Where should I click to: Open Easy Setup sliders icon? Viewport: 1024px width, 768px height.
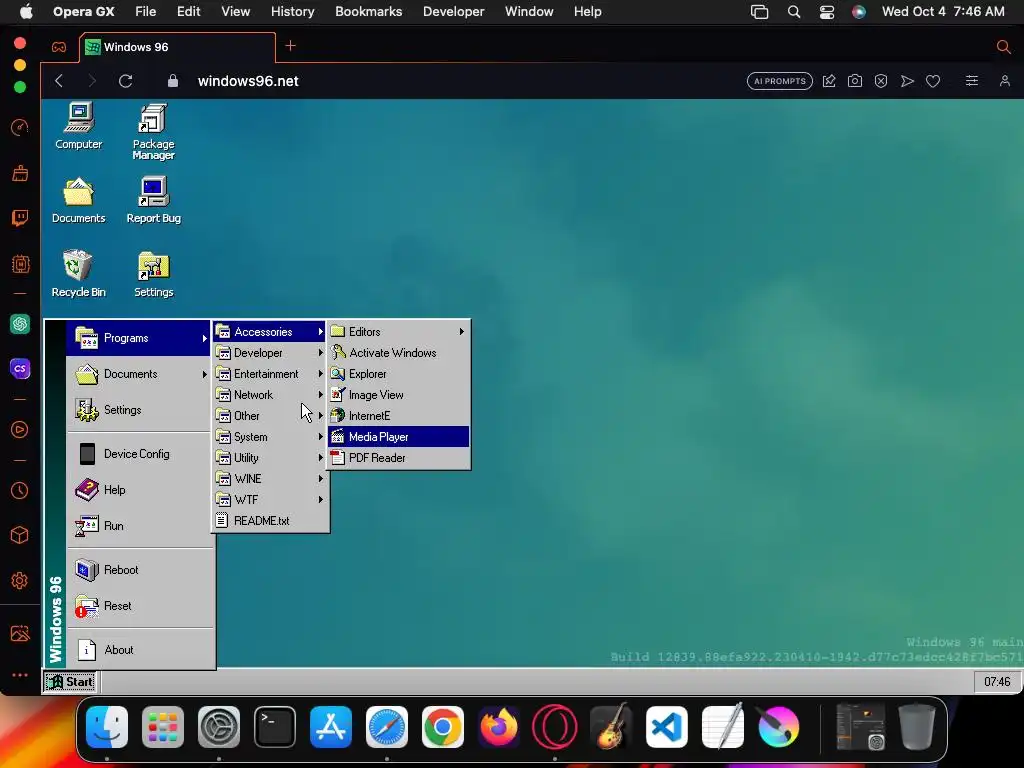point(972,81)
